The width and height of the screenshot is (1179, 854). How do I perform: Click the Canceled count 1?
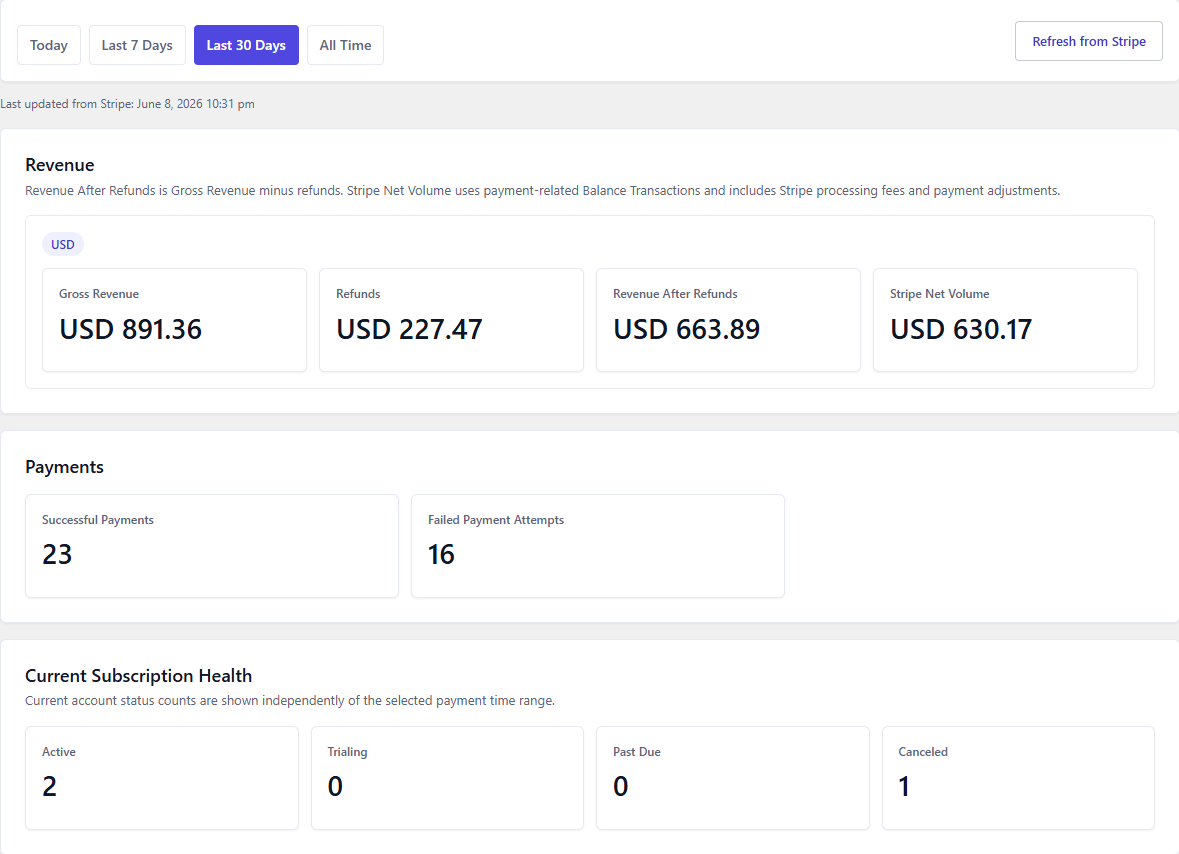pos(905,786)
